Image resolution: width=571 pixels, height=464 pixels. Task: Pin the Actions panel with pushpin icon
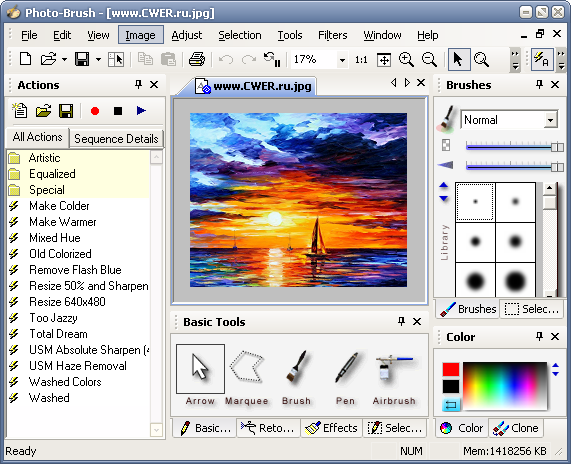click(138, 85)
